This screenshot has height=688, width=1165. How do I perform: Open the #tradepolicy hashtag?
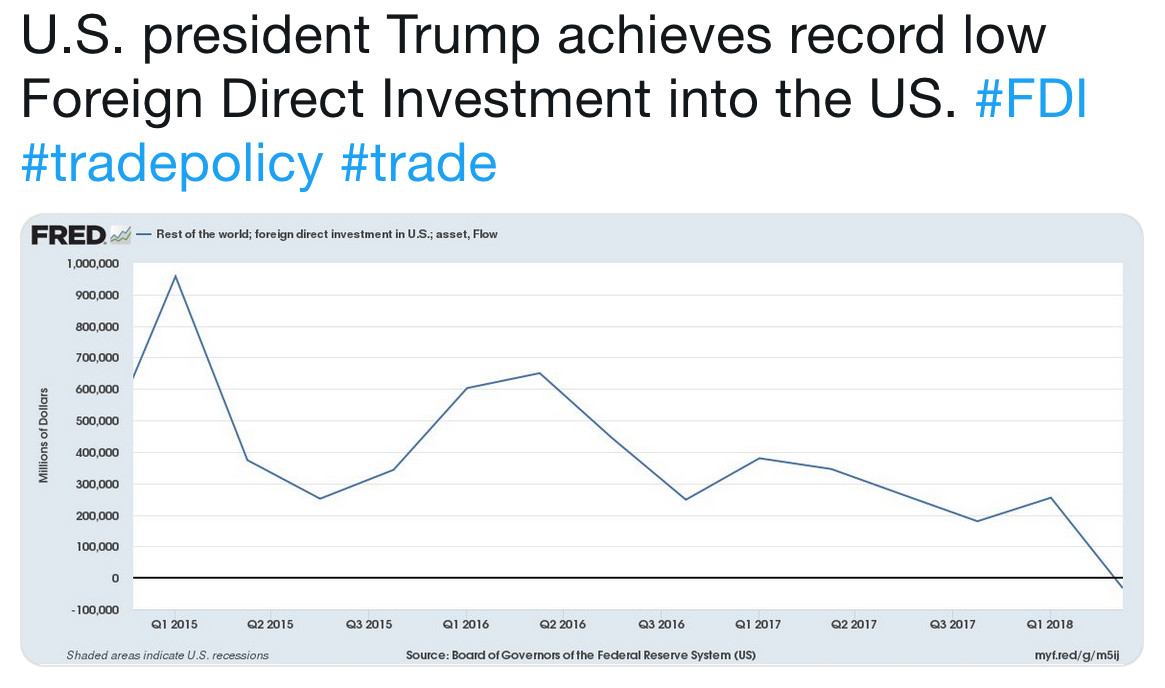pos(172,163)
